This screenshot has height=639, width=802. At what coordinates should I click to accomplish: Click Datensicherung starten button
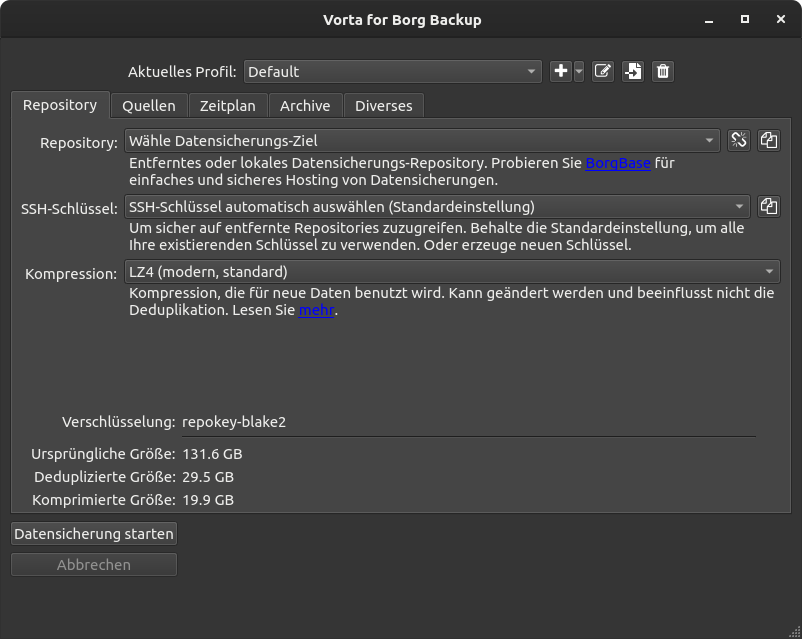tap(94, 534)
